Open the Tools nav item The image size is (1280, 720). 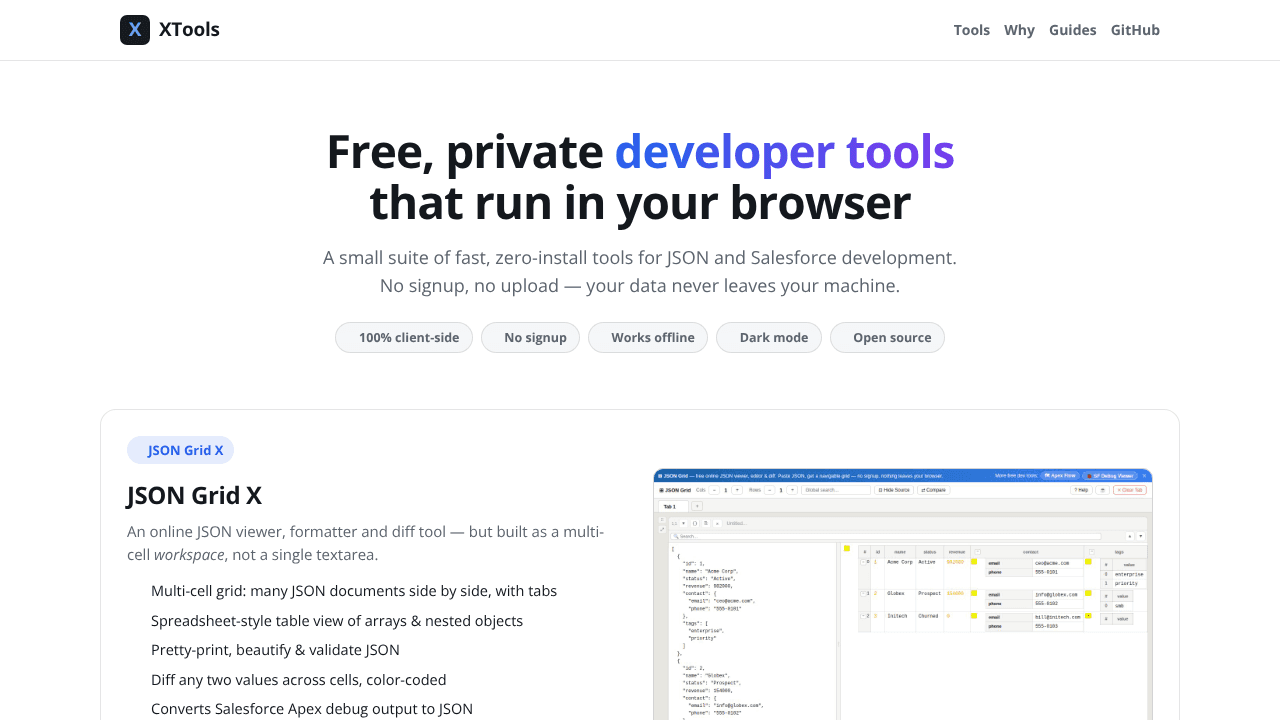[x=971, y=30]
